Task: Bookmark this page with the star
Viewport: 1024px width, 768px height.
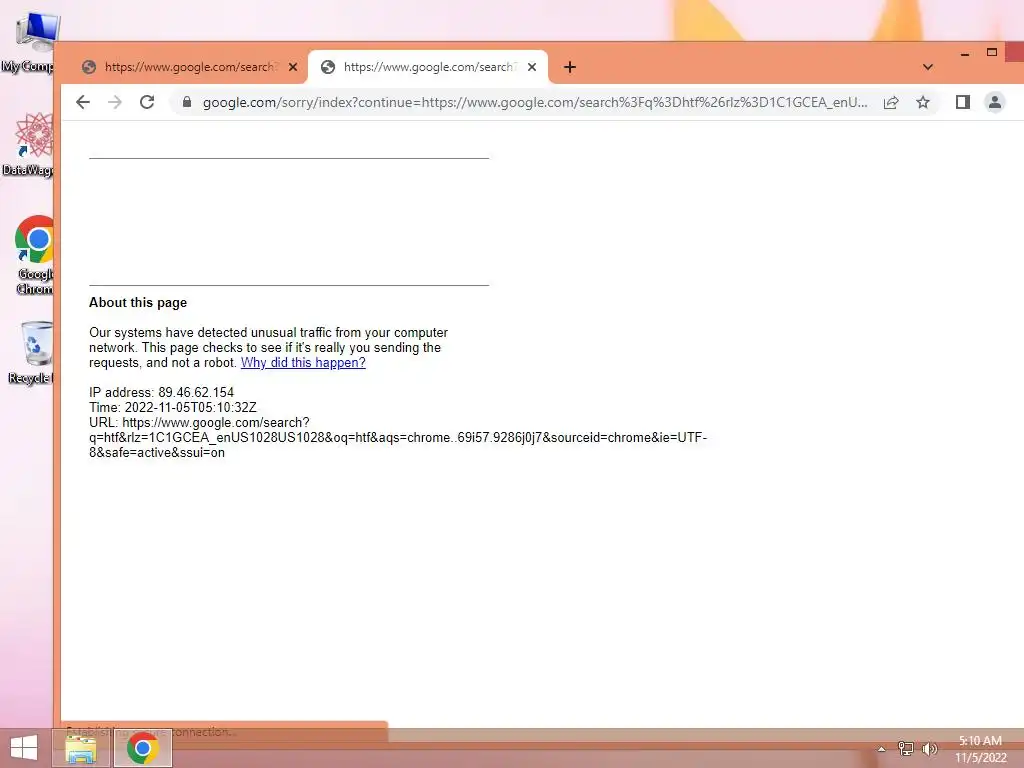Action: (x=922, y=102)
